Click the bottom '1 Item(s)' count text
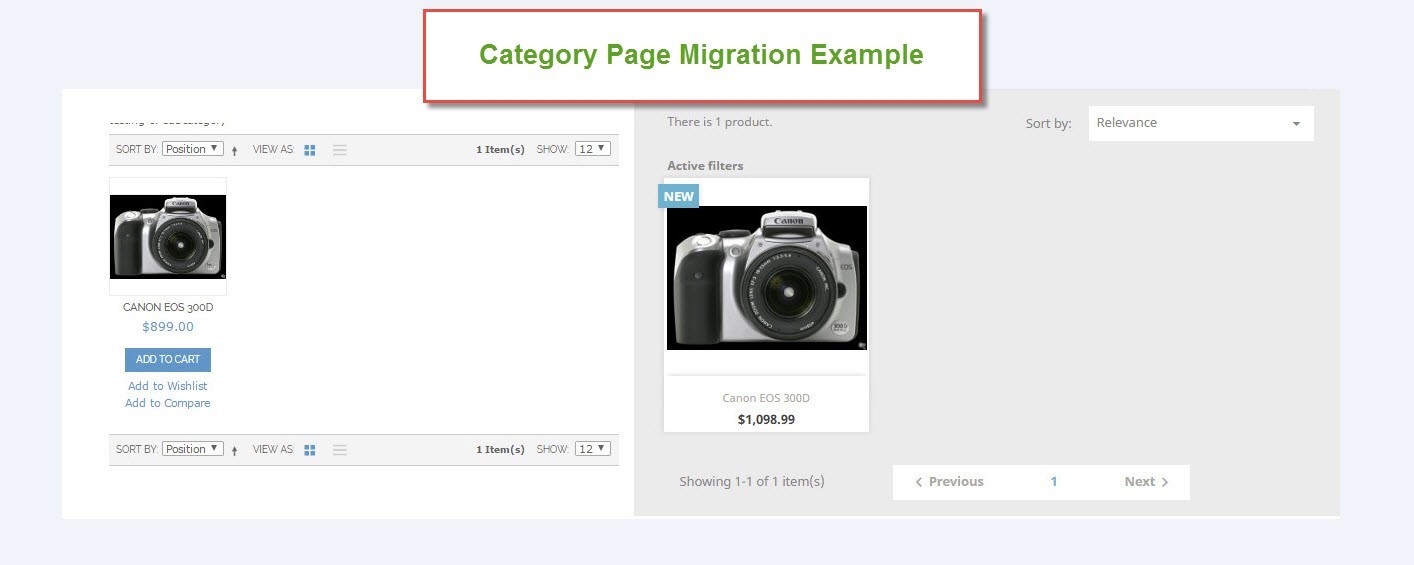Screen dimensions: 1414x565 coord(500,450)
